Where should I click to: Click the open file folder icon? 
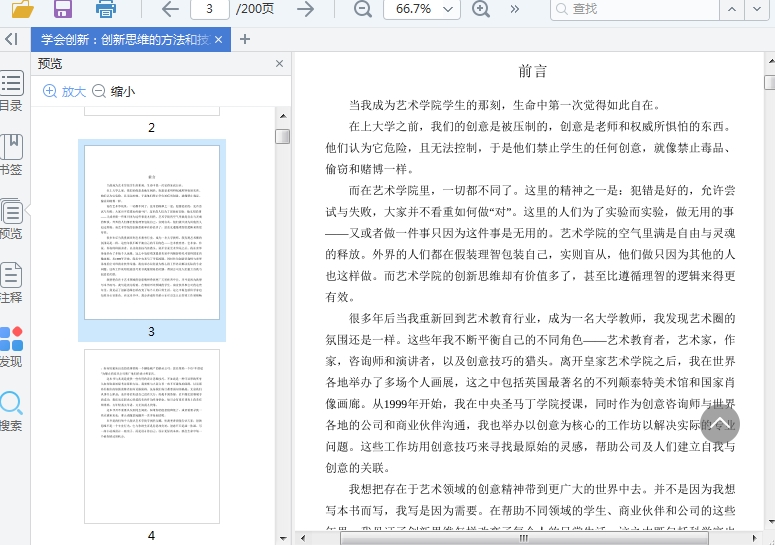(x=21, y=9)
